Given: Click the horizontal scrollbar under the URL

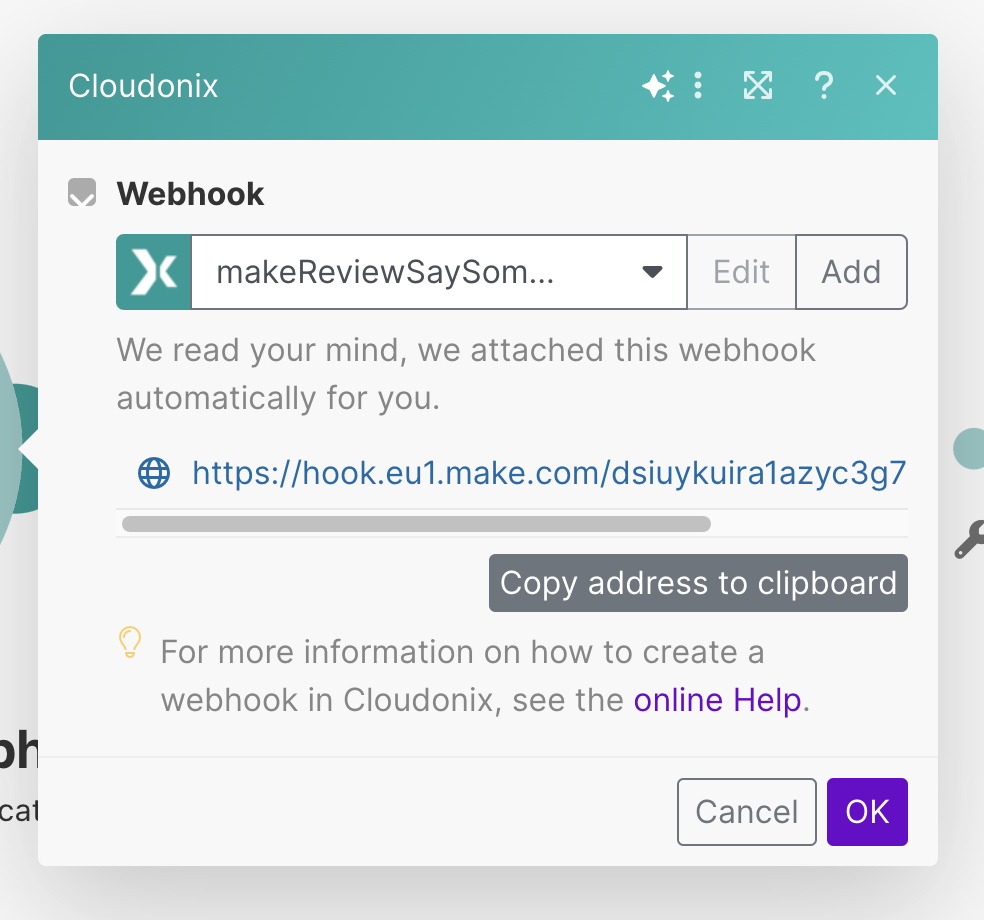Looking at the screenshot, I should click(416, 523).
